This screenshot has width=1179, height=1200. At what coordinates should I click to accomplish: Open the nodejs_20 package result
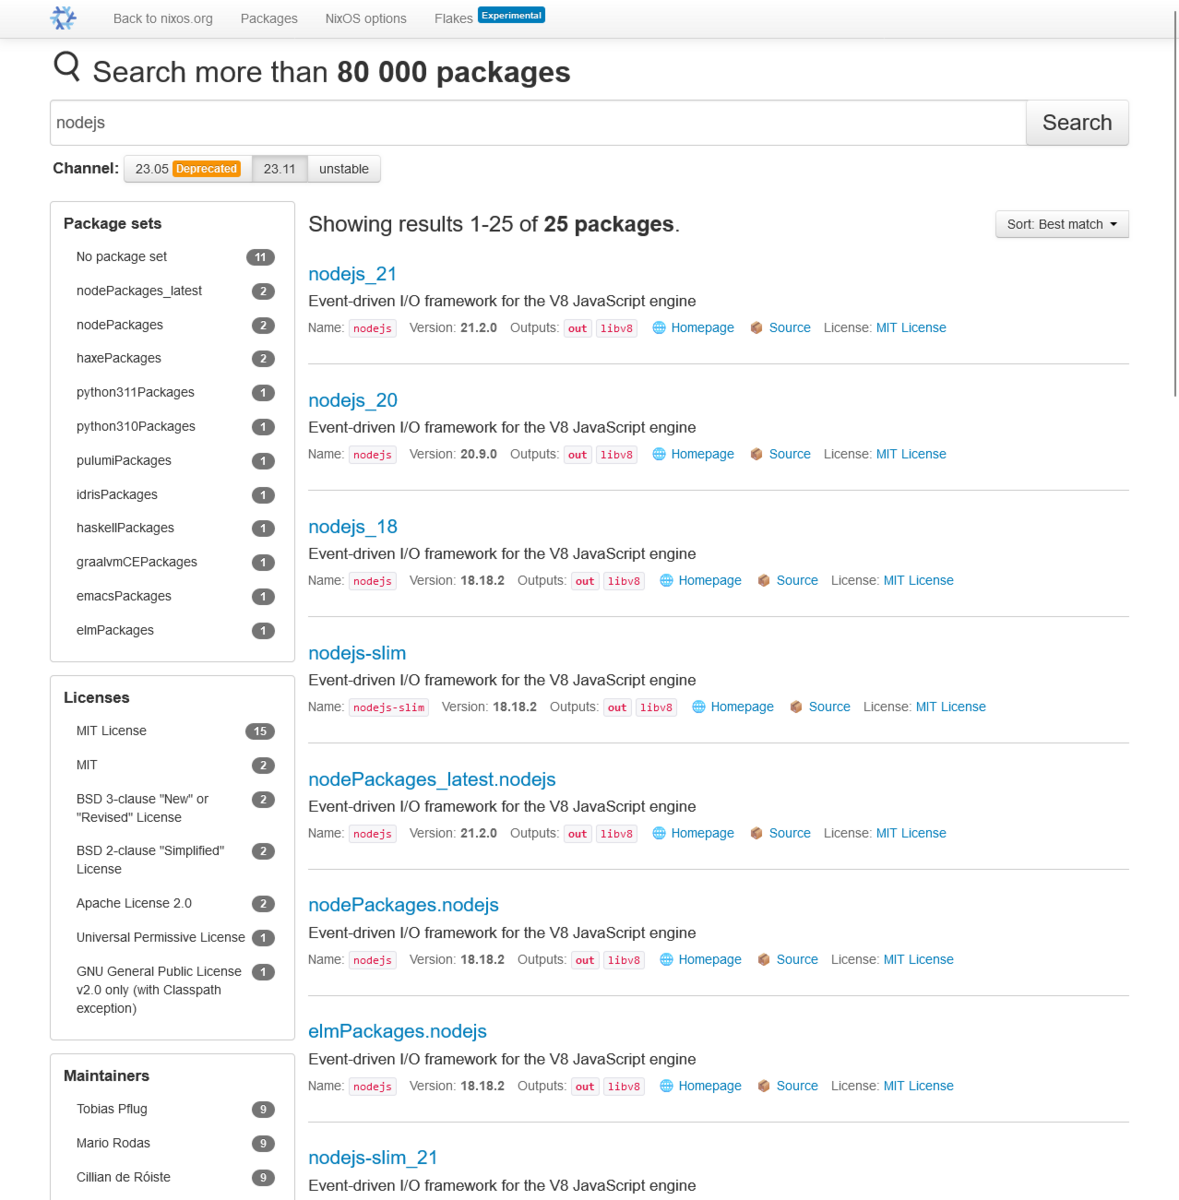tap(353, 400)
